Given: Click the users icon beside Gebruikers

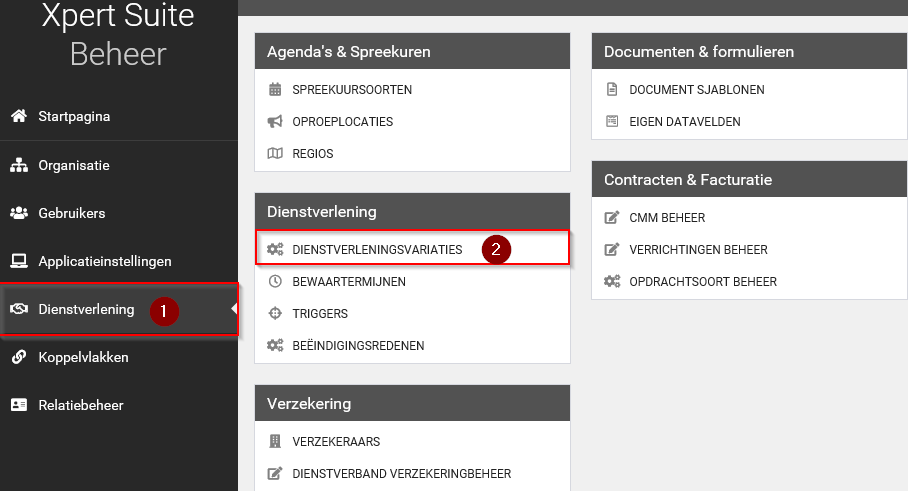Looking at the screenshot, I should [18, 213].
